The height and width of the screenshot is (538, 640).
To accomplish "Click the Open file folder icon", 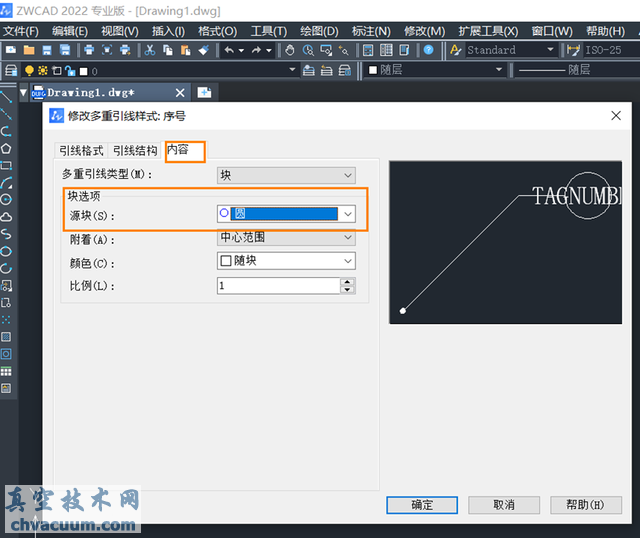I will click(x=28, y=50).
